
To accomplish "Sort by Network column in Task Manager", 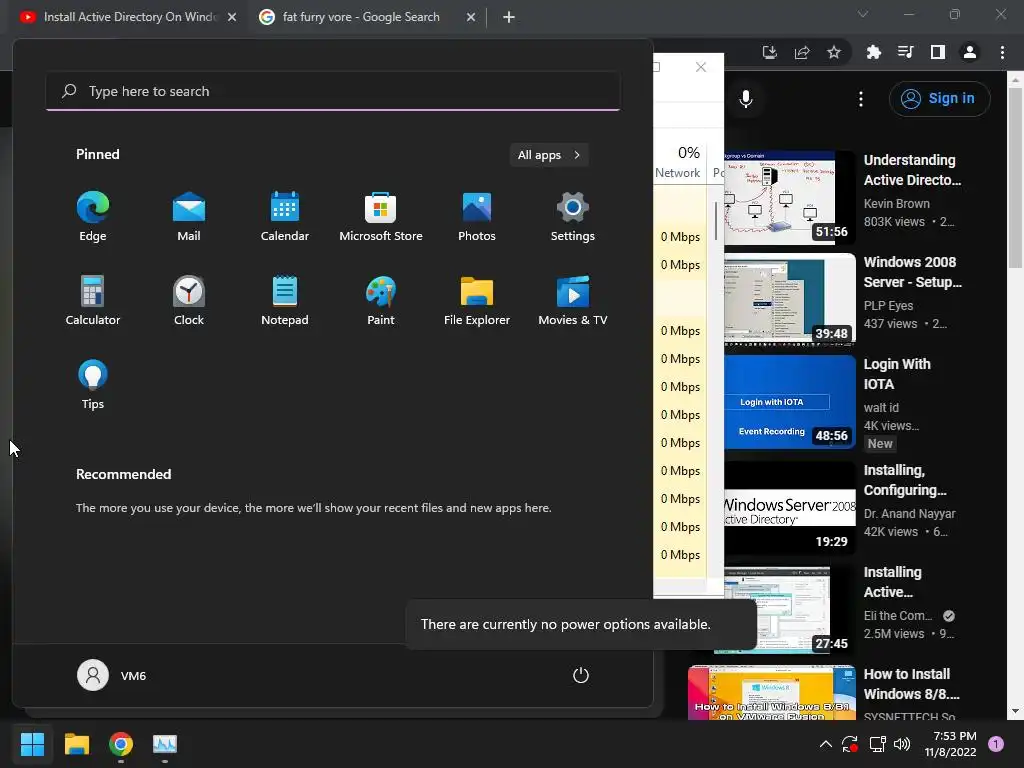I will coord(679,161).
